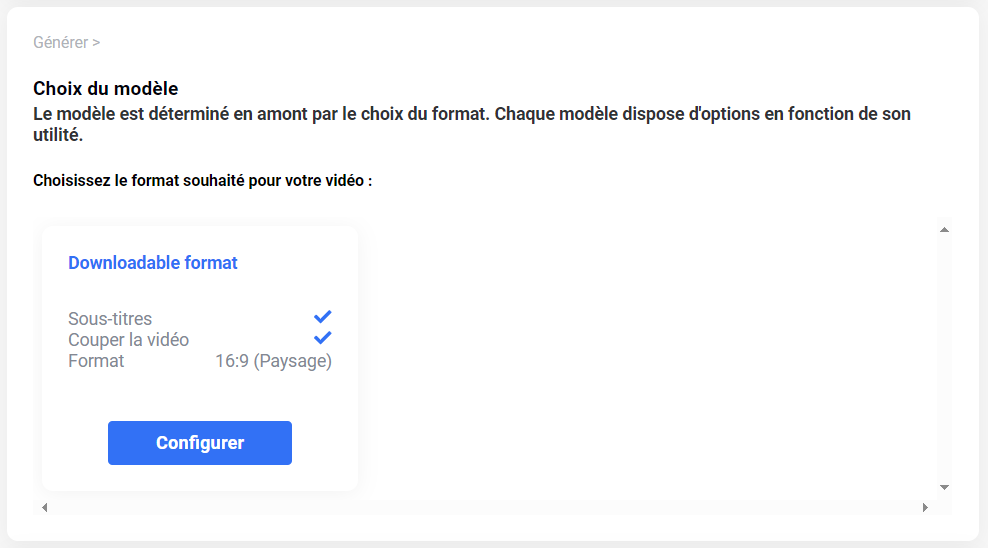
Task: Select the Downloadable format title
Action: tap(152, 263)
